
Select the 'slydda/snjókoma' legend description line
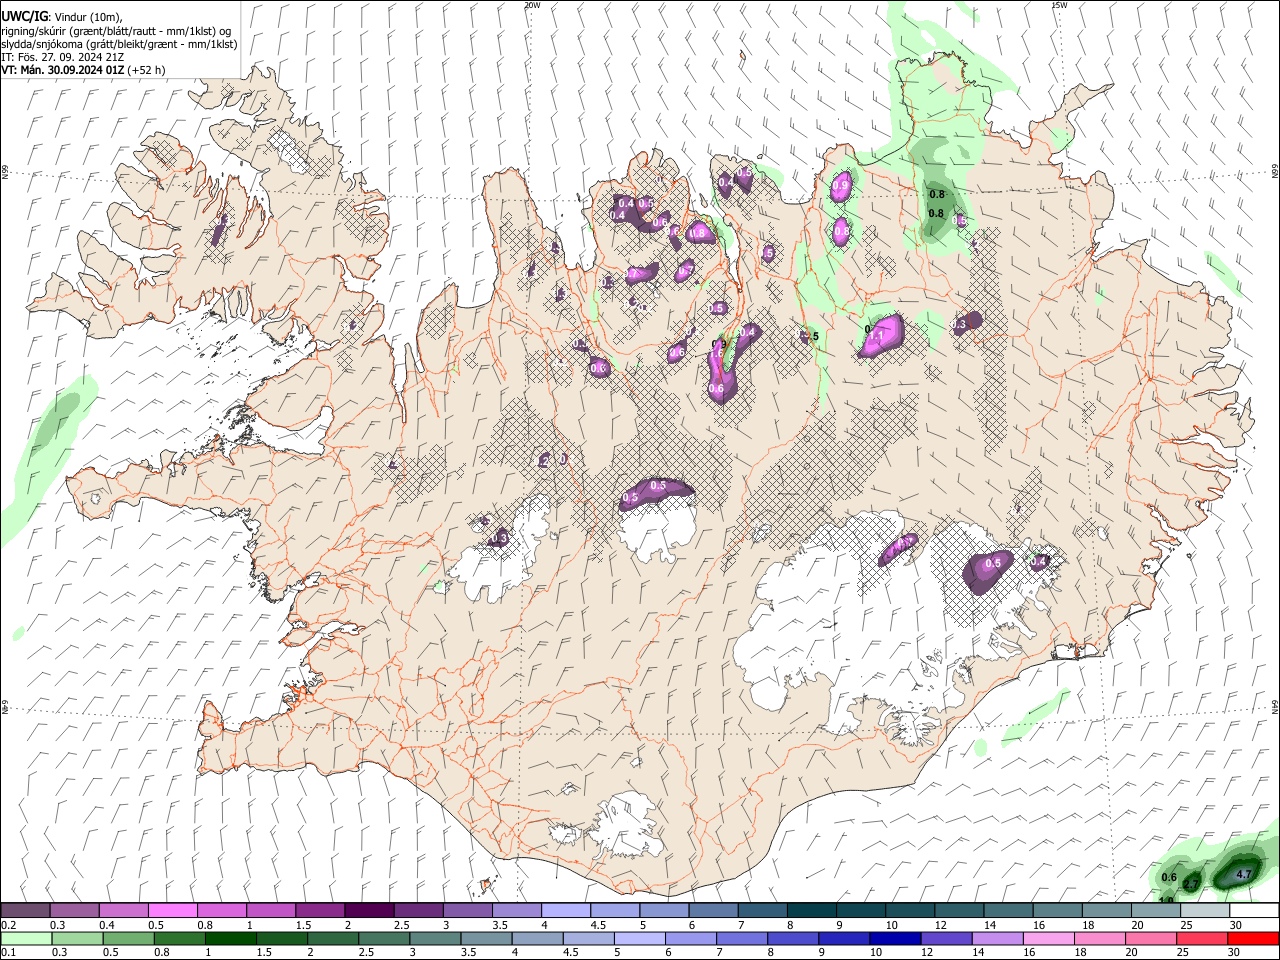(x=119, y=45)
